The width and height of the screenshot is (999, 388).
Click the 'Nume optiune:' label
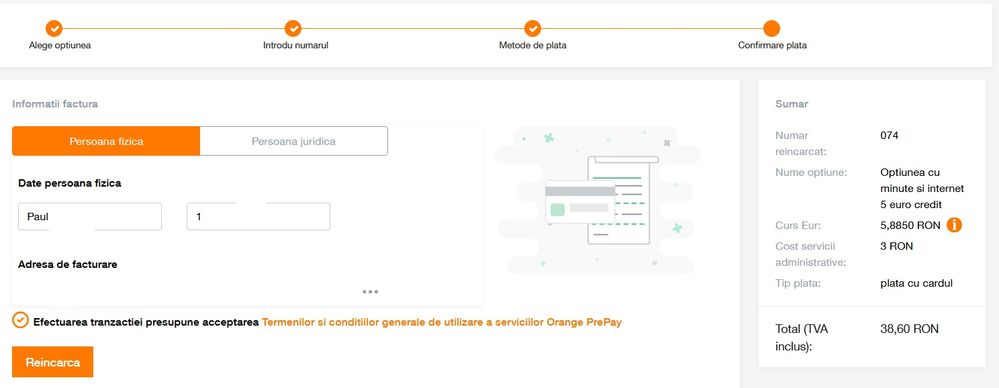coord(811,173)
